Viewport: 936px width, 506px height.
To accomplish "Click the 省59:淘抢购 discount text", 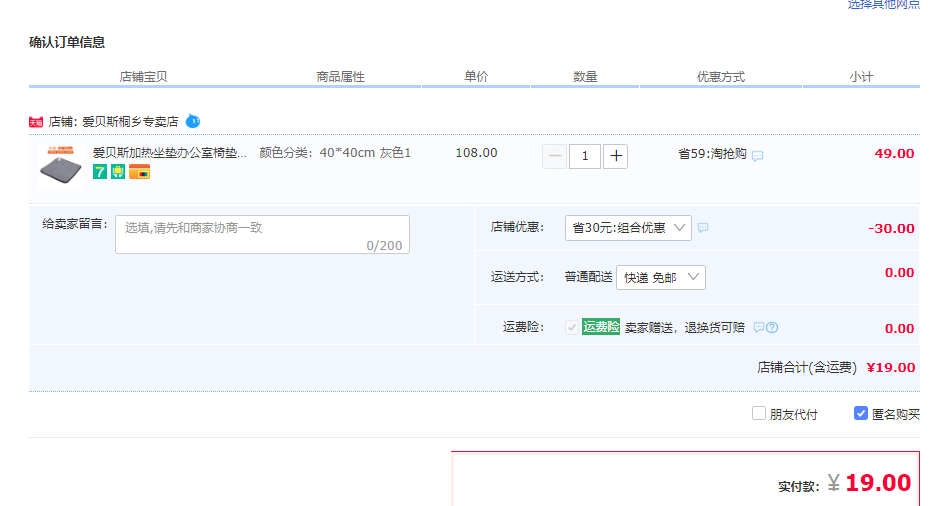I will 712,154.
